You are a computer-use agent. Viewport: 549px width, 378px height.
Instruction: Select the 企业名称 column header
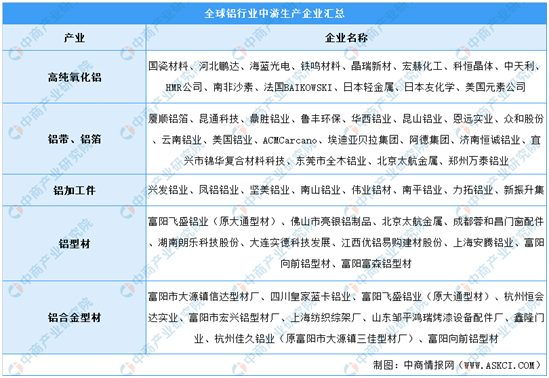click(x=346, y=37)
